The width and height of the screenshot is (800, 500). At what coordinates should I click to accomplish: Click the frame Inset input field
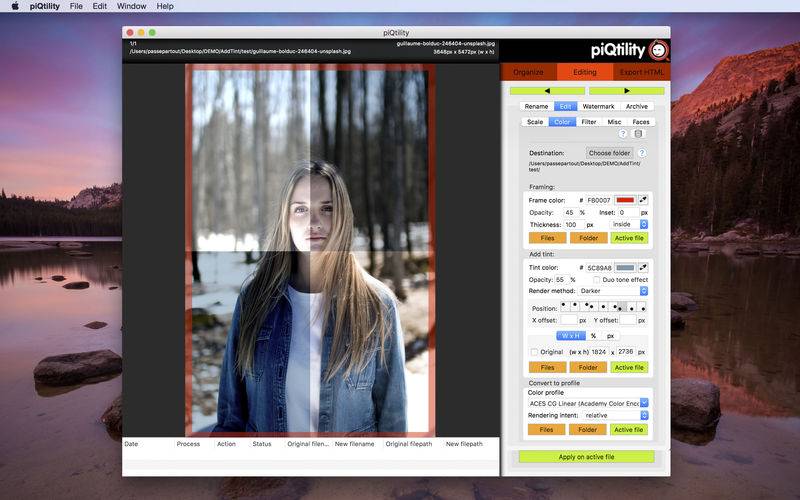coord(628,212)
